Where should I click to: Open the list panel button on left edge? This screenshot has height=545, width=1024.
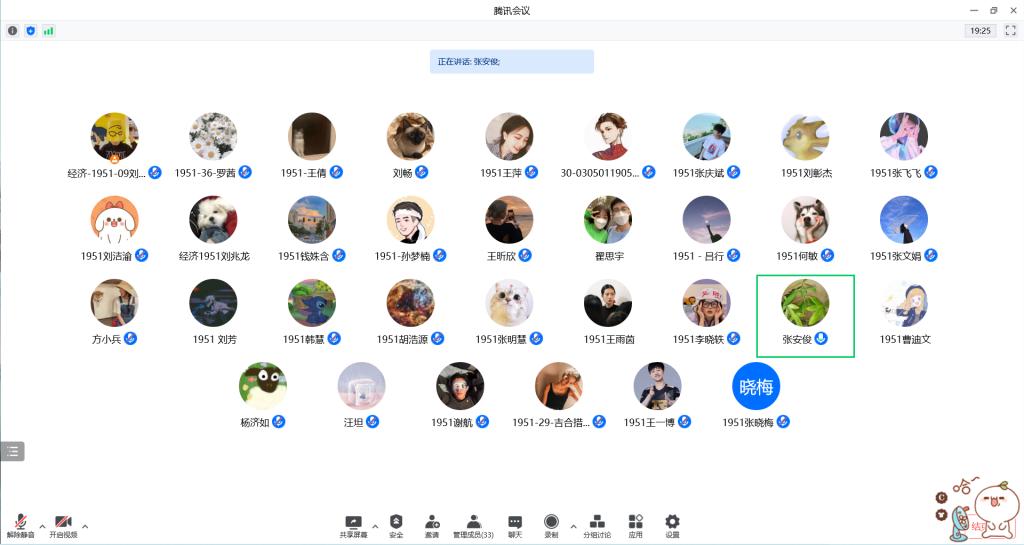coord(12,451)
